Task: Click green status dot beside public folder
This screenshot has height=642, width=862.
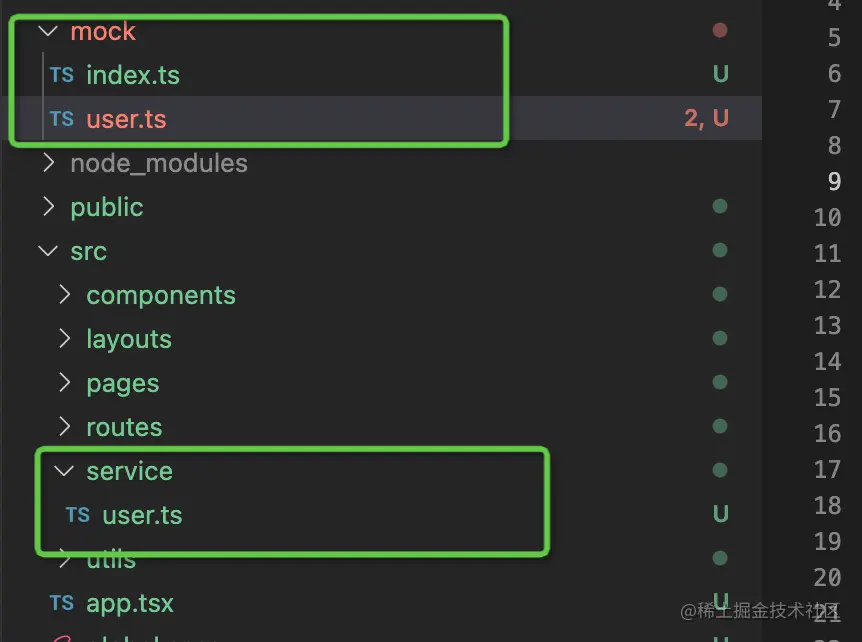Action: 720,206
